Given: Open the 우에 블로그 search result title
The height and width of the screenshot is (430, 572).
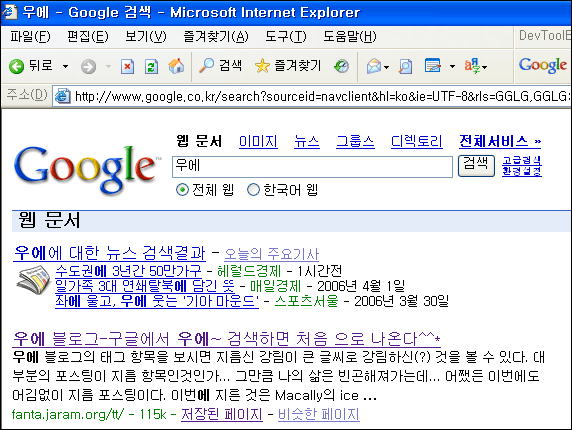Looking at the screenshot, I should click(x=227, y=339).
